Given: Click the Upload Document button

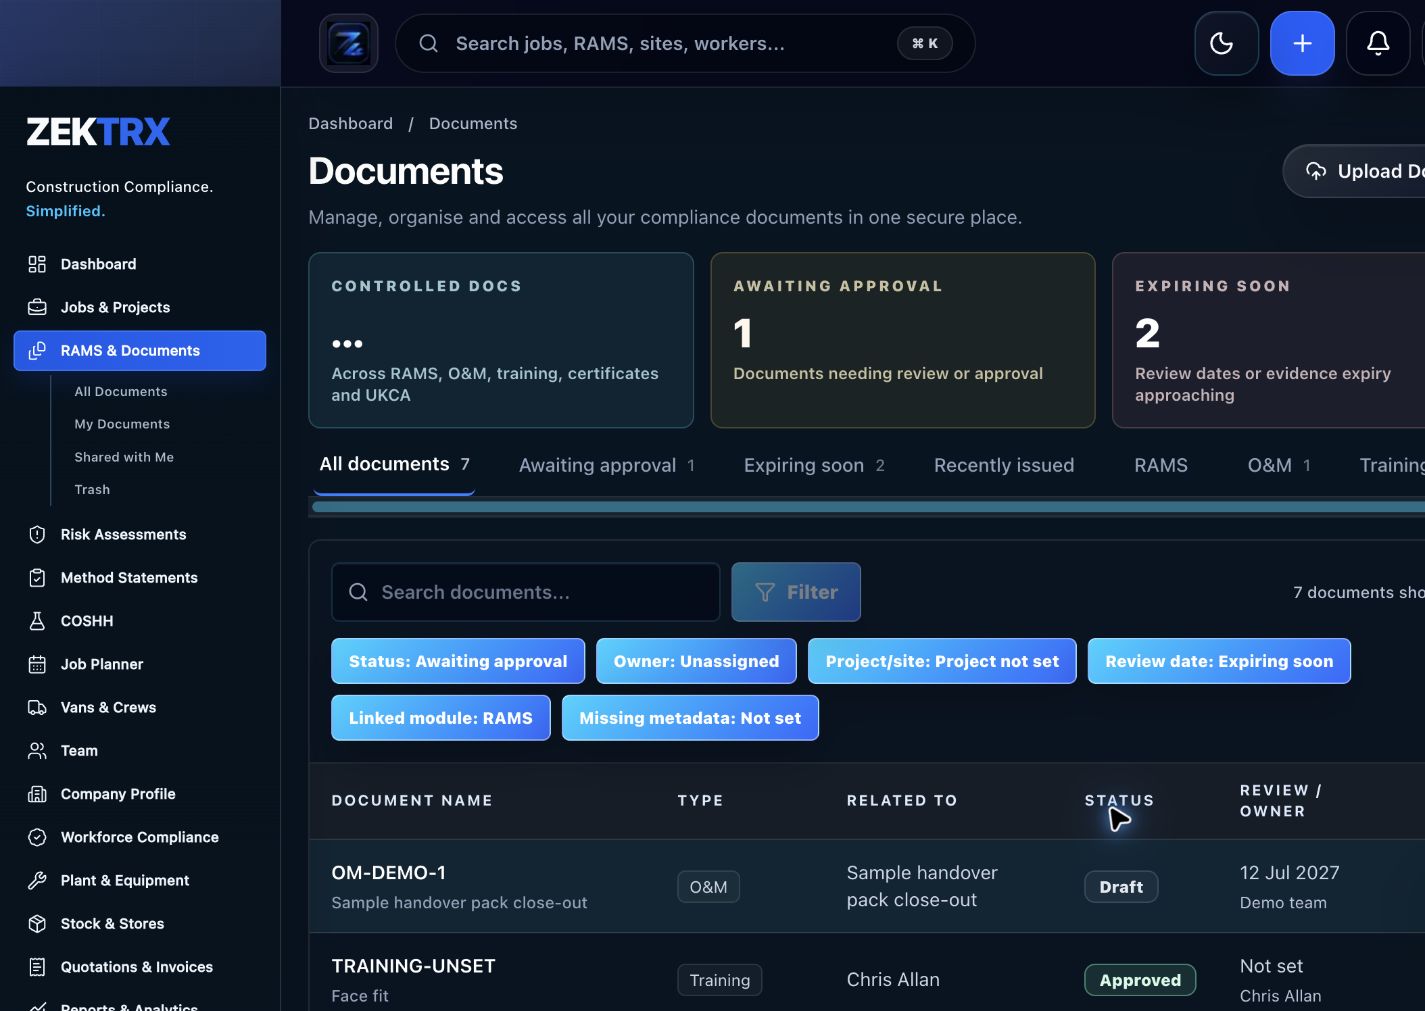Looking at the screenshot, I should click(x=1355, y=171).
